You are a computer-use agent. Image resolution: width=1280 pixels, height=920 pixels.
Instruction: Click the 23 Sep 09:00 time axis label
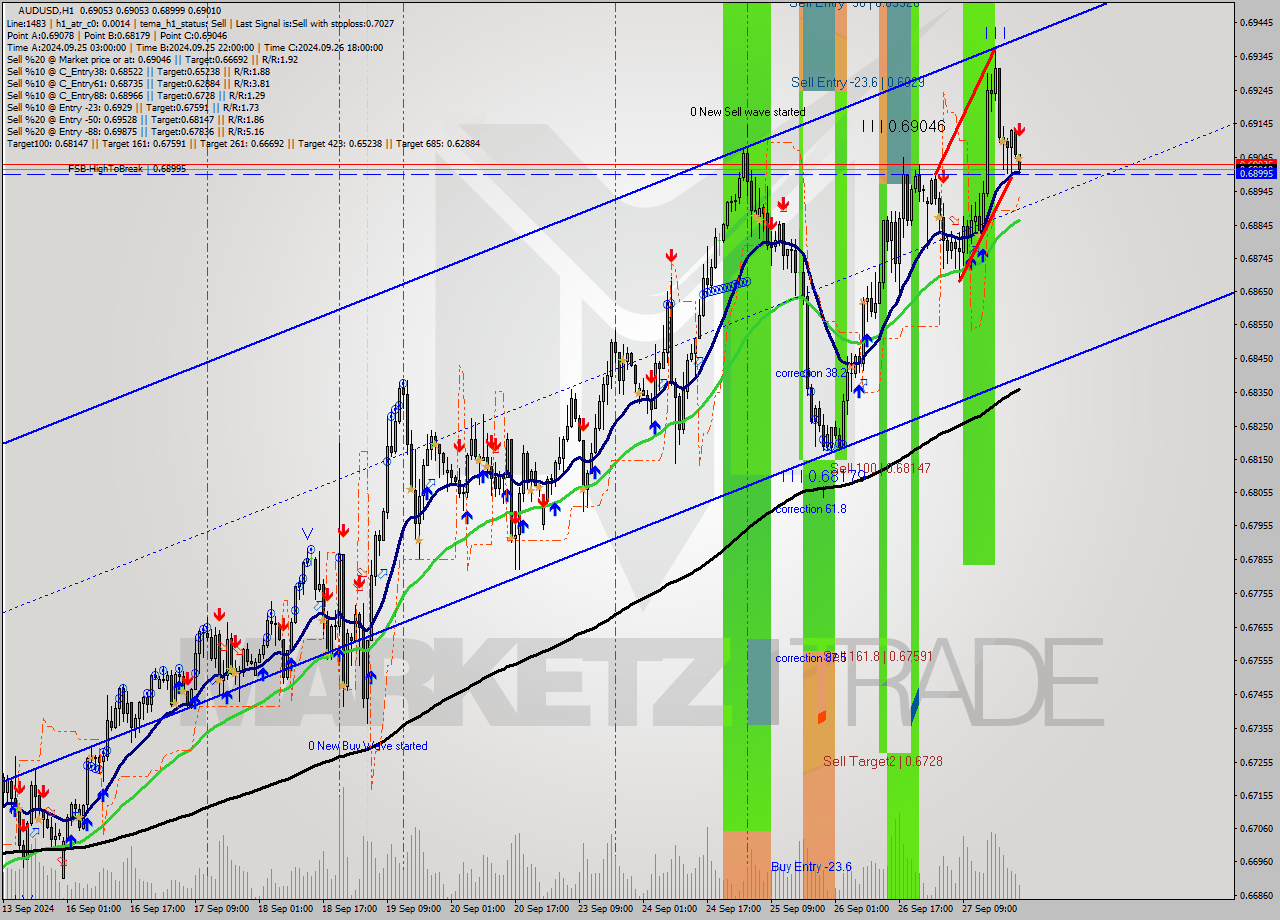(x=607, y=909)
